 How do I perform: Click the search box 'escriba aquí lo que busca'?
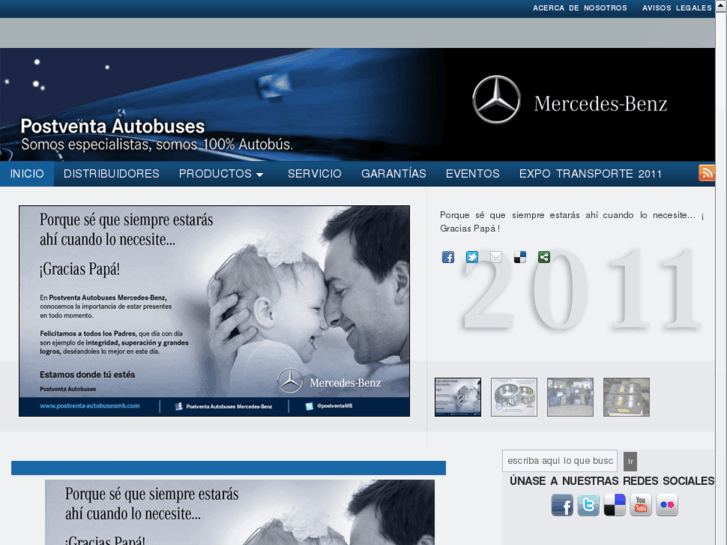pos(560,461)
